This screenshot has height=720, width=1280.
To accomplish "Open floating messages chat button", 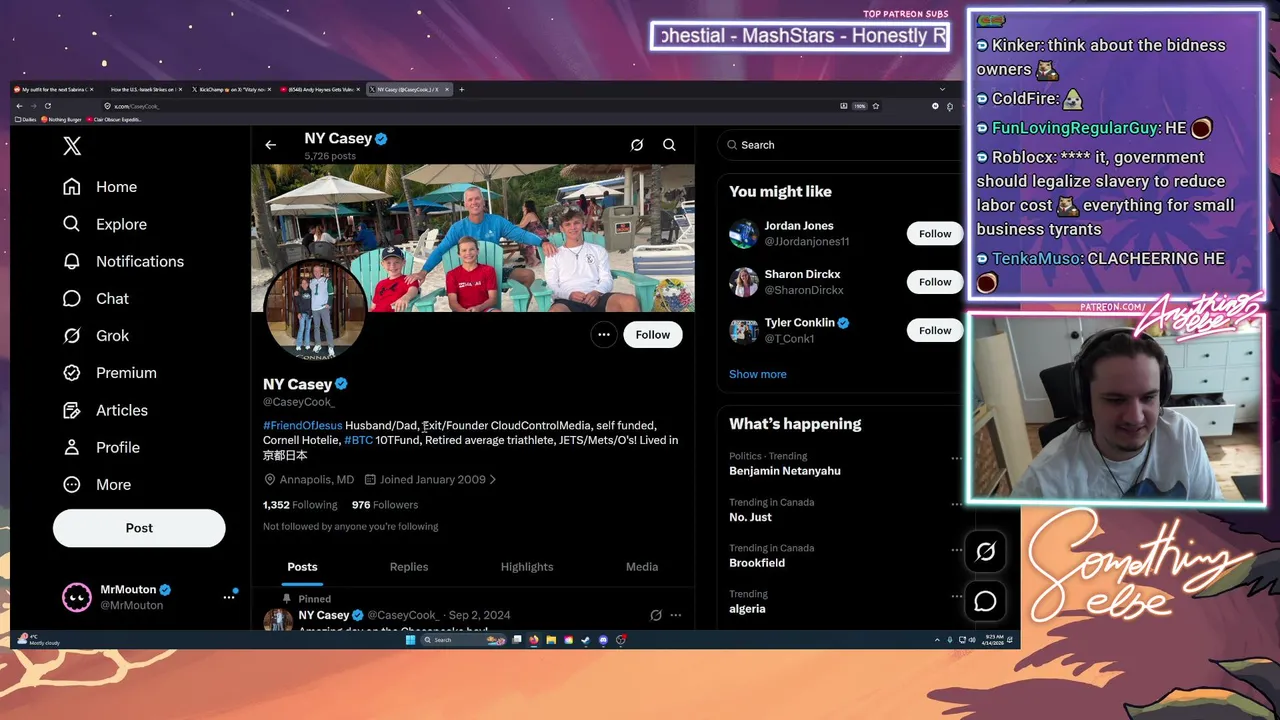I will coord(986,601).
